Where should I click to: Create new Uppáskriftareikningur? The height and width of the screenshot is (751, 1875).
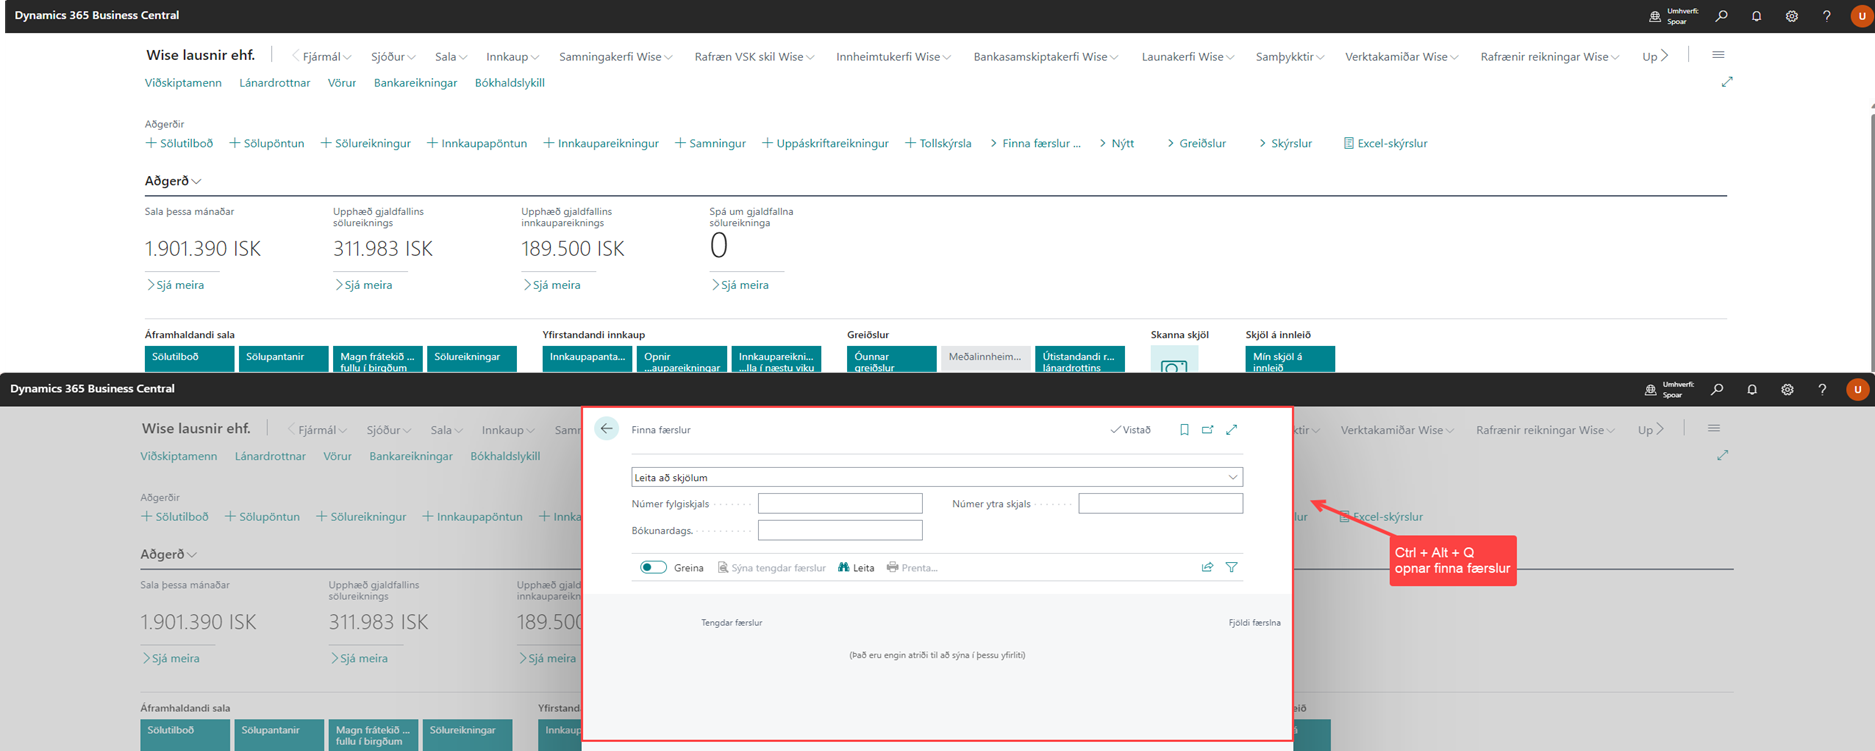pos(825,143)
